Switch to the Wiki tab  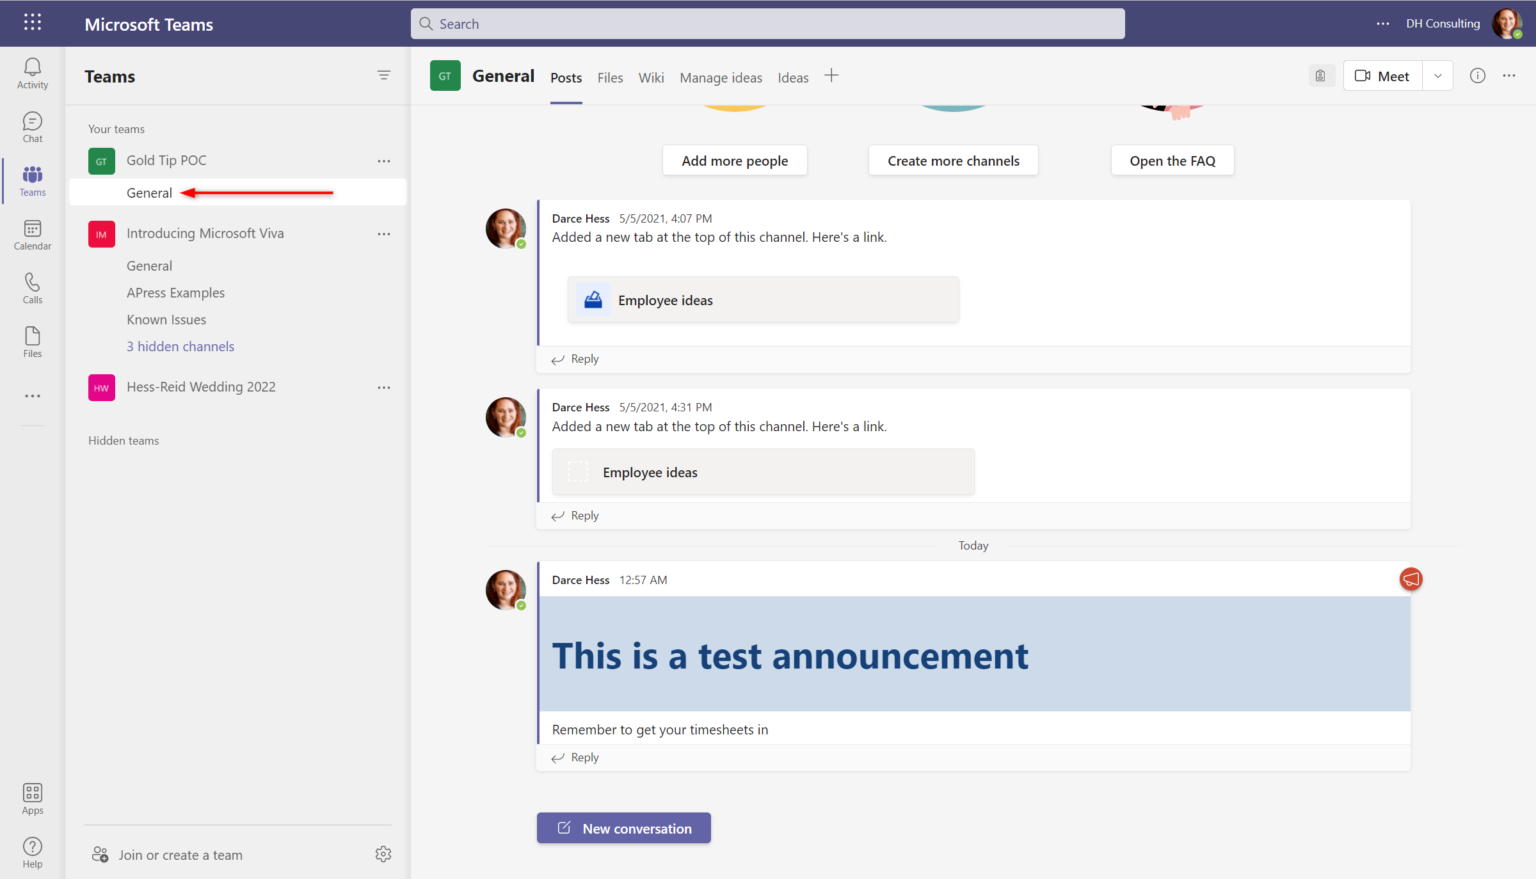coord(651,77)
